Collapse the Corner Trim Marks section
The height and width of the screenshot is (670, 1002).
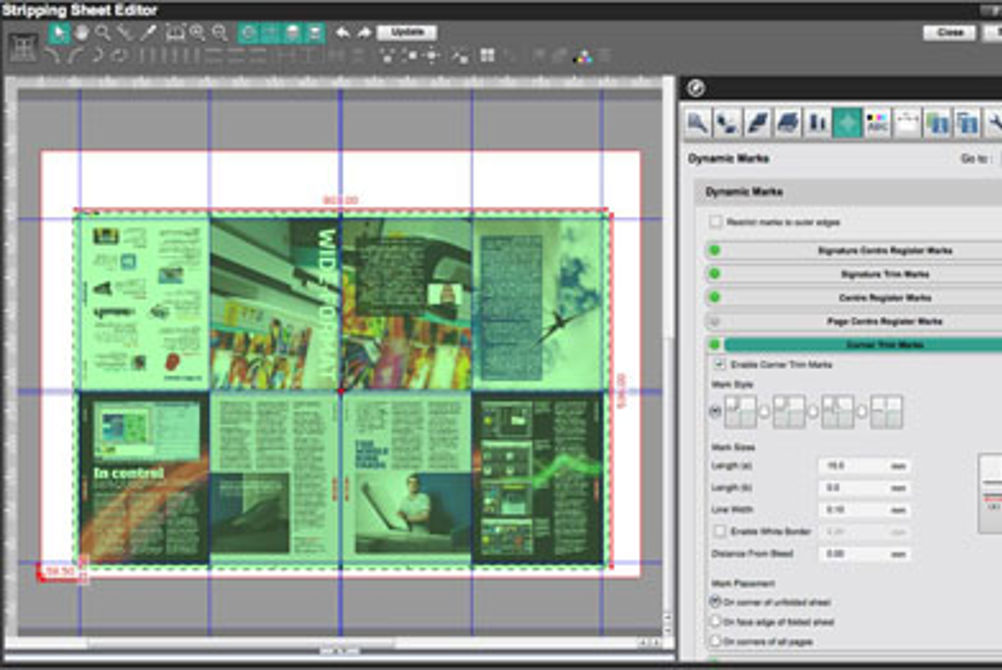(x=885, y=345)
